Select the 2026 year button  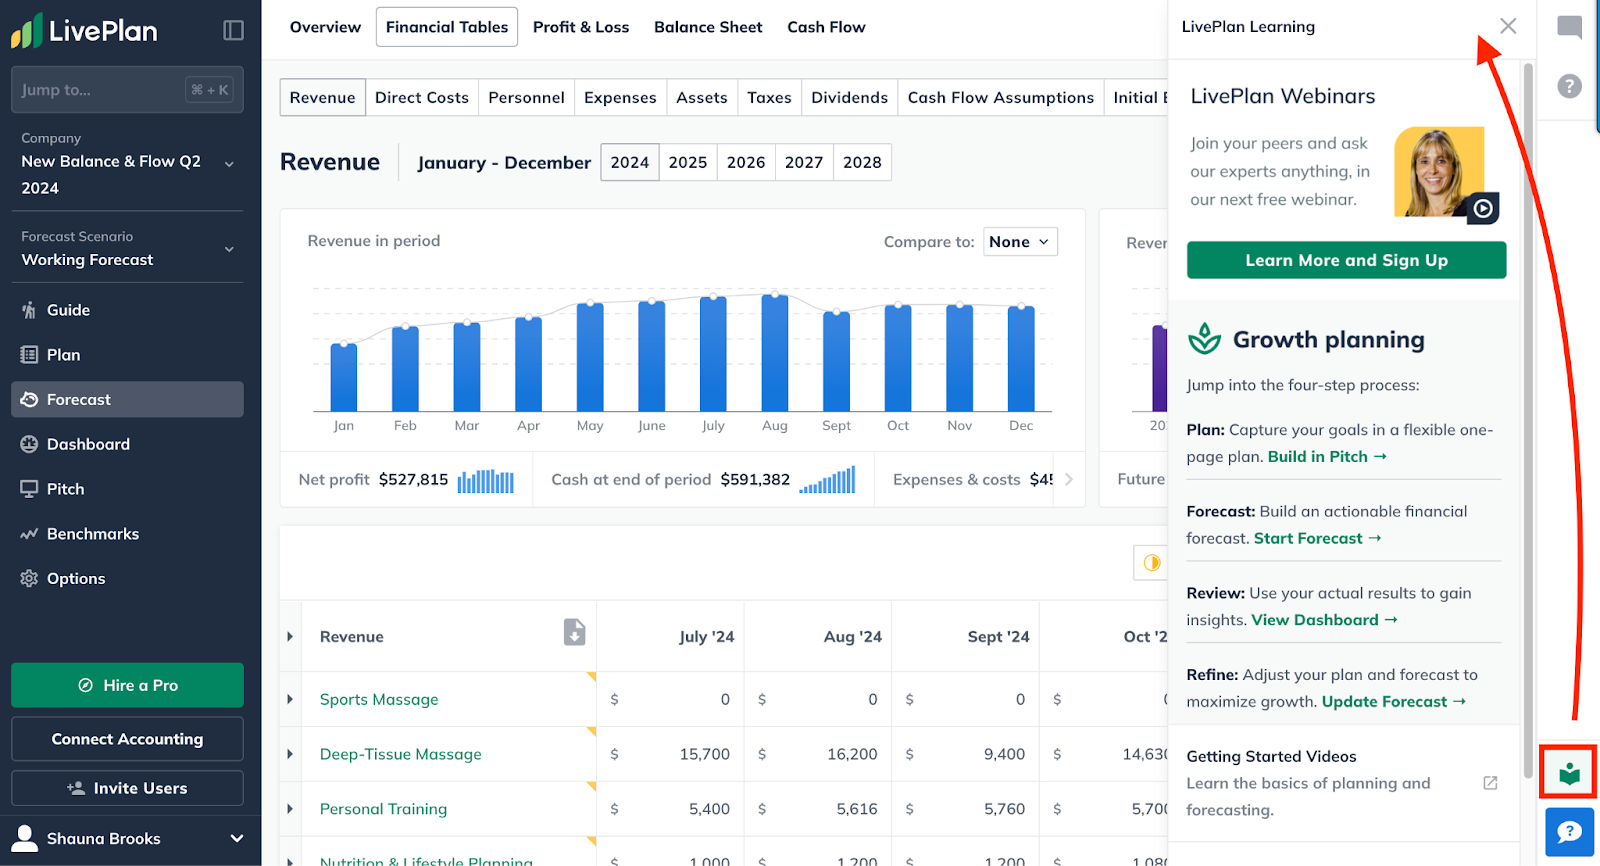pyautogui.click(x=746, y=162)
